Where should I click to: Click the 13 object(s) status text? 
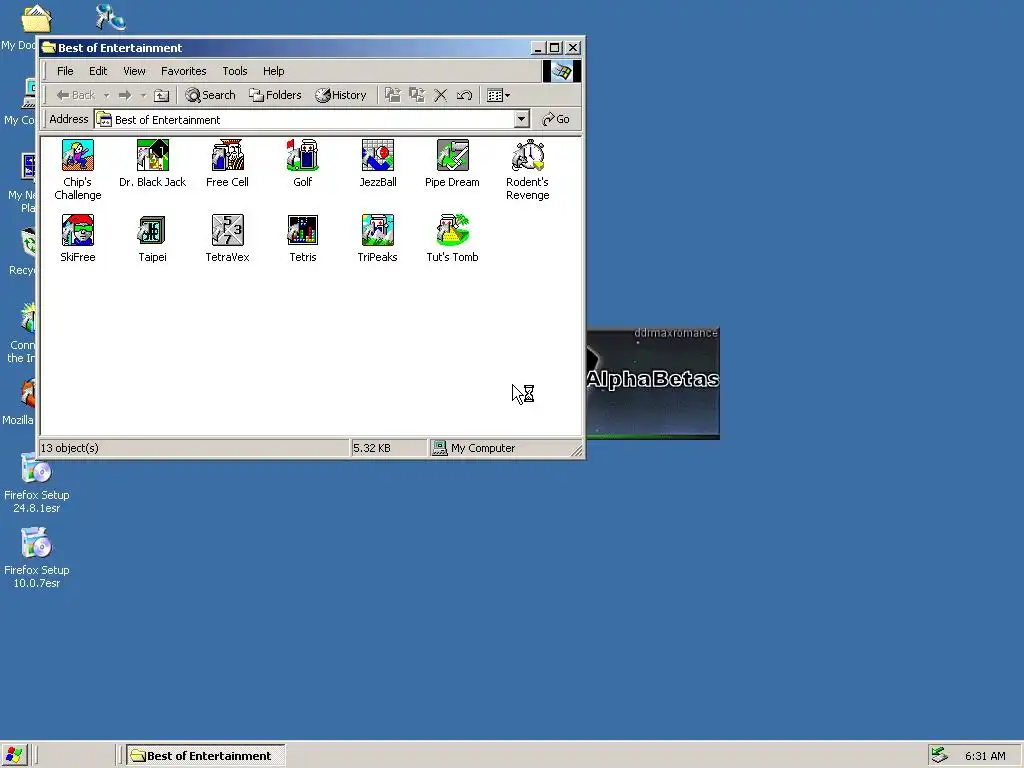(70, 448)
